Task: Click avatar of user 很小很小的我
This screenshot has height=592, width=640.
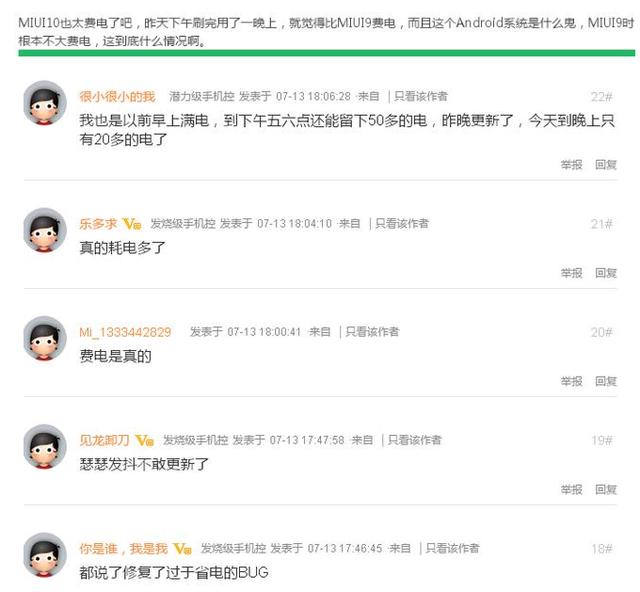Action: pyautogui.click(x=45, y=103)
